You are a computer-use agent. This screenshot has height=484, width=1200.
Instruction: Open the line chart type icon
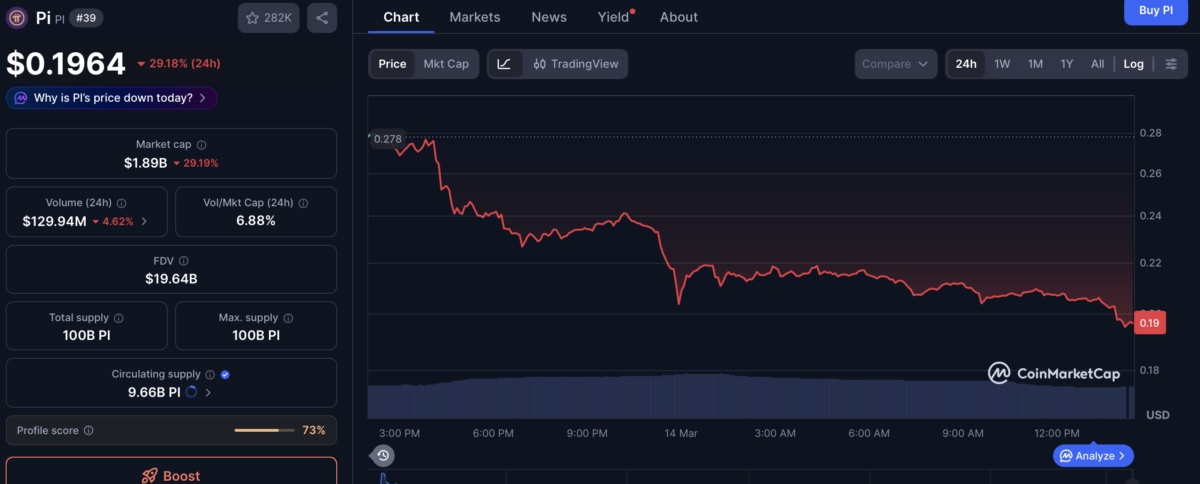coord(504,64)
